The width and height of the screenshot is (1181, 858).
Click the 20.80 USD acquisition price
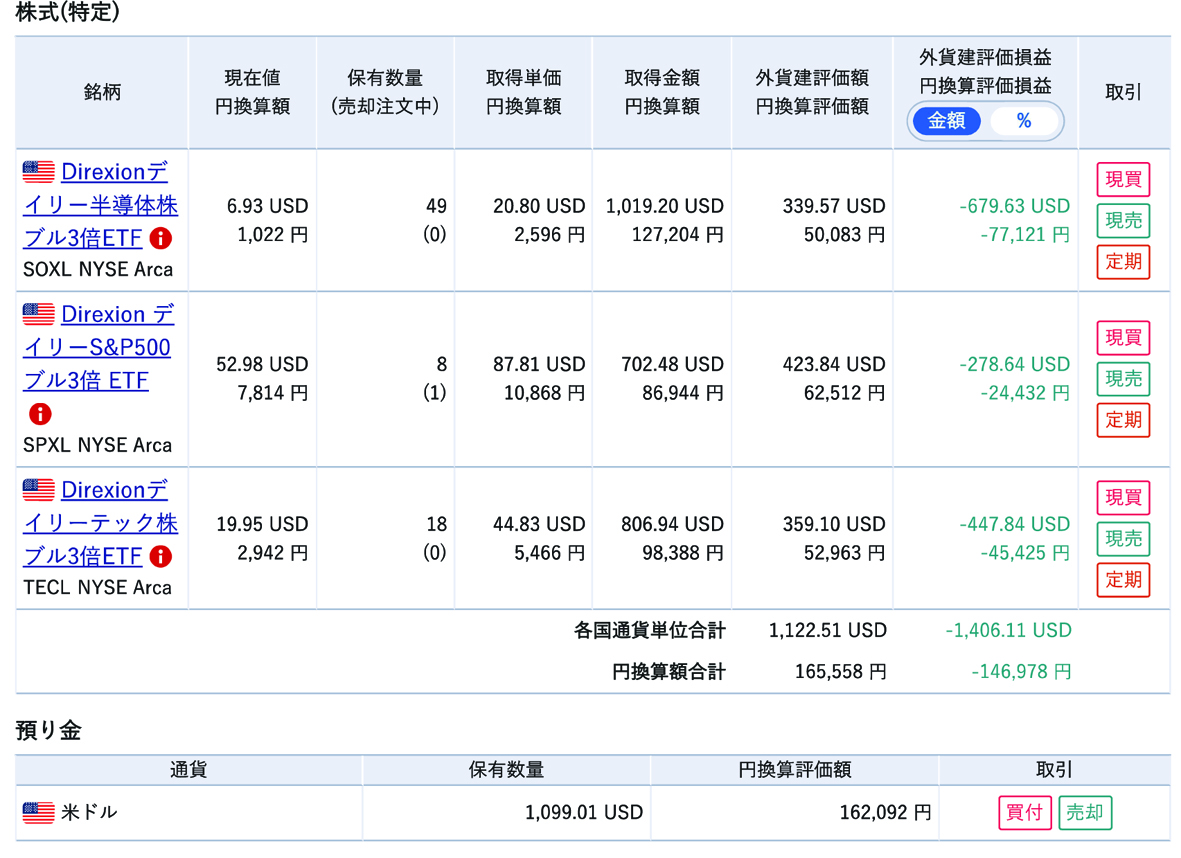(539, 206)
